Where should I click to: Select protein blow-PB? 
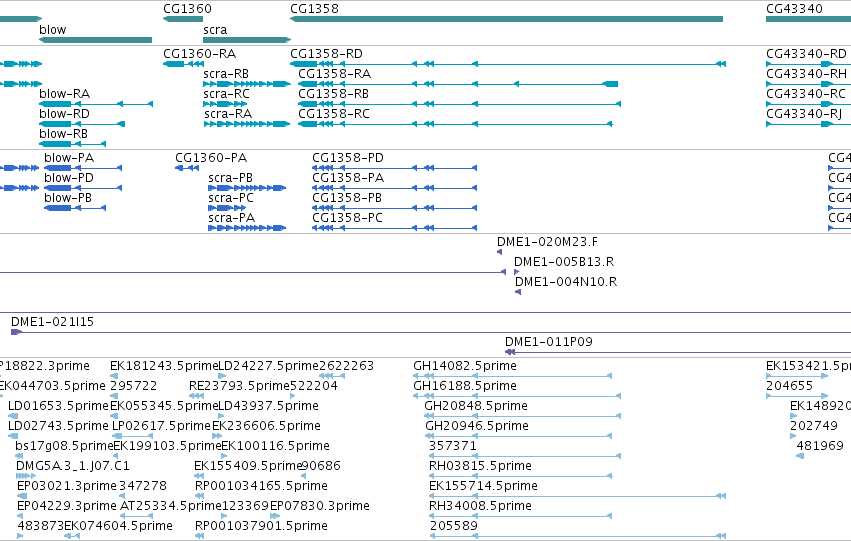click(x=75, y=208)
